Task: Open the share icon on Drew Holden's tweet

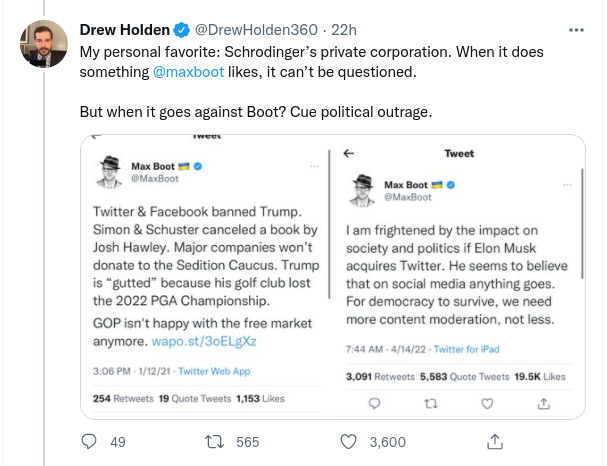Action: pos(493,441)
